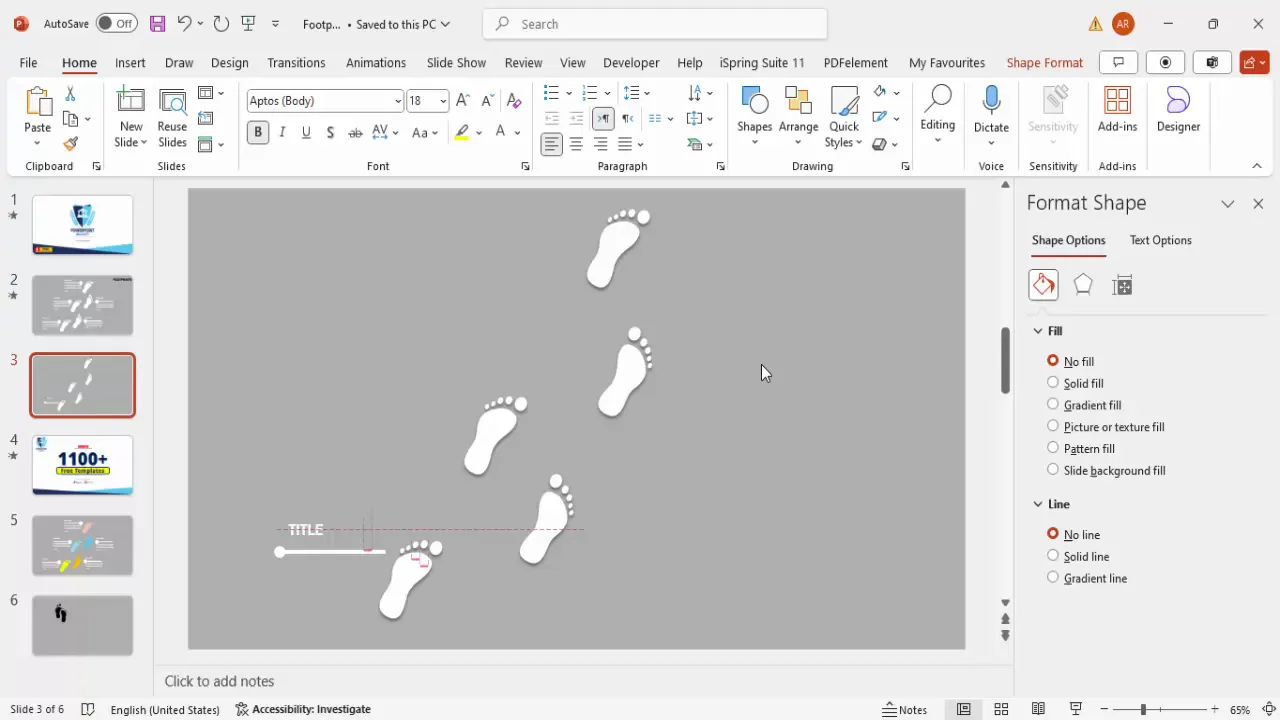Select the Gradient fill option
This screenshot has height=720, width=1280.
pyautogui.click(x=1053, y=405)
